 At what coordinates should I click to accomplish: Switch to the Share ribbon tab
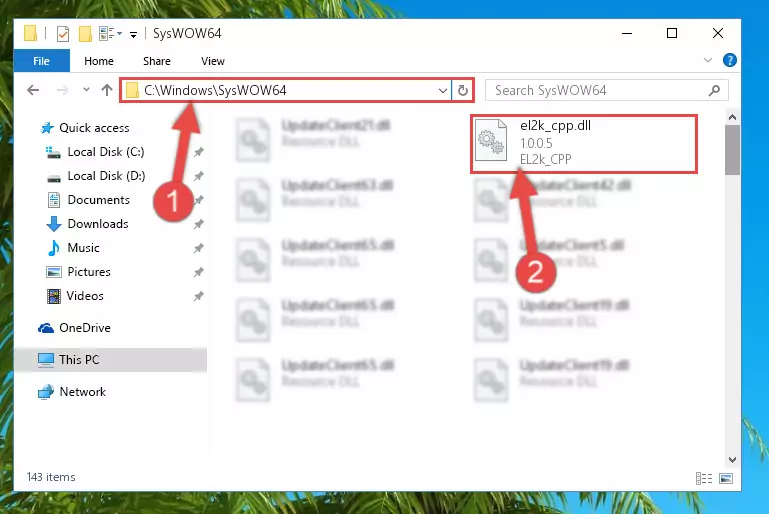(x=157, y=61)
